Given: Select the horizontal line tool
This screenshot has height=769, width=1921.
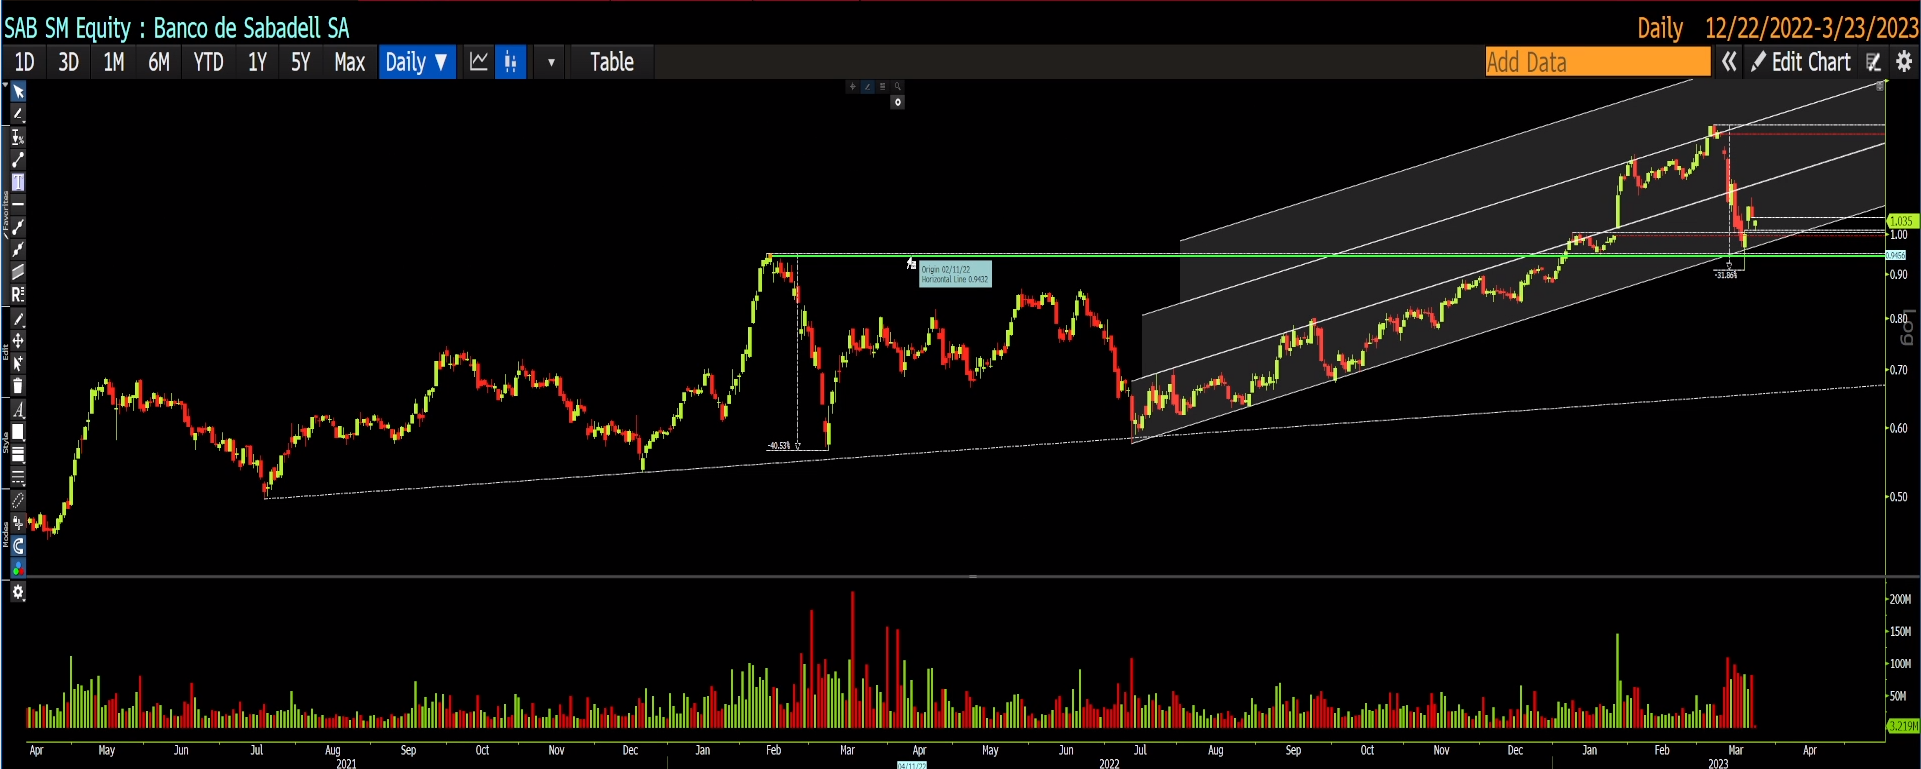Looking at the screenshot, I should (18, 204).
